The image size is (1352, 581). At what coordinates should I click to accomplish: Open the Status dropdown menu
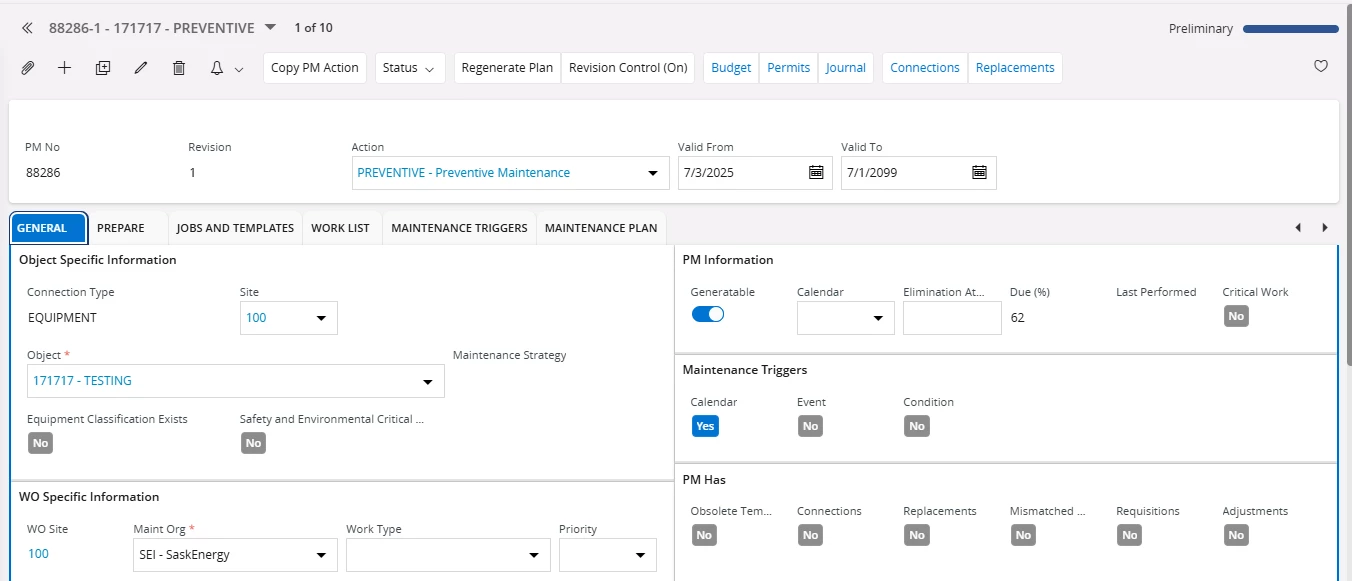pyautogui.click(x=410, y=68)
